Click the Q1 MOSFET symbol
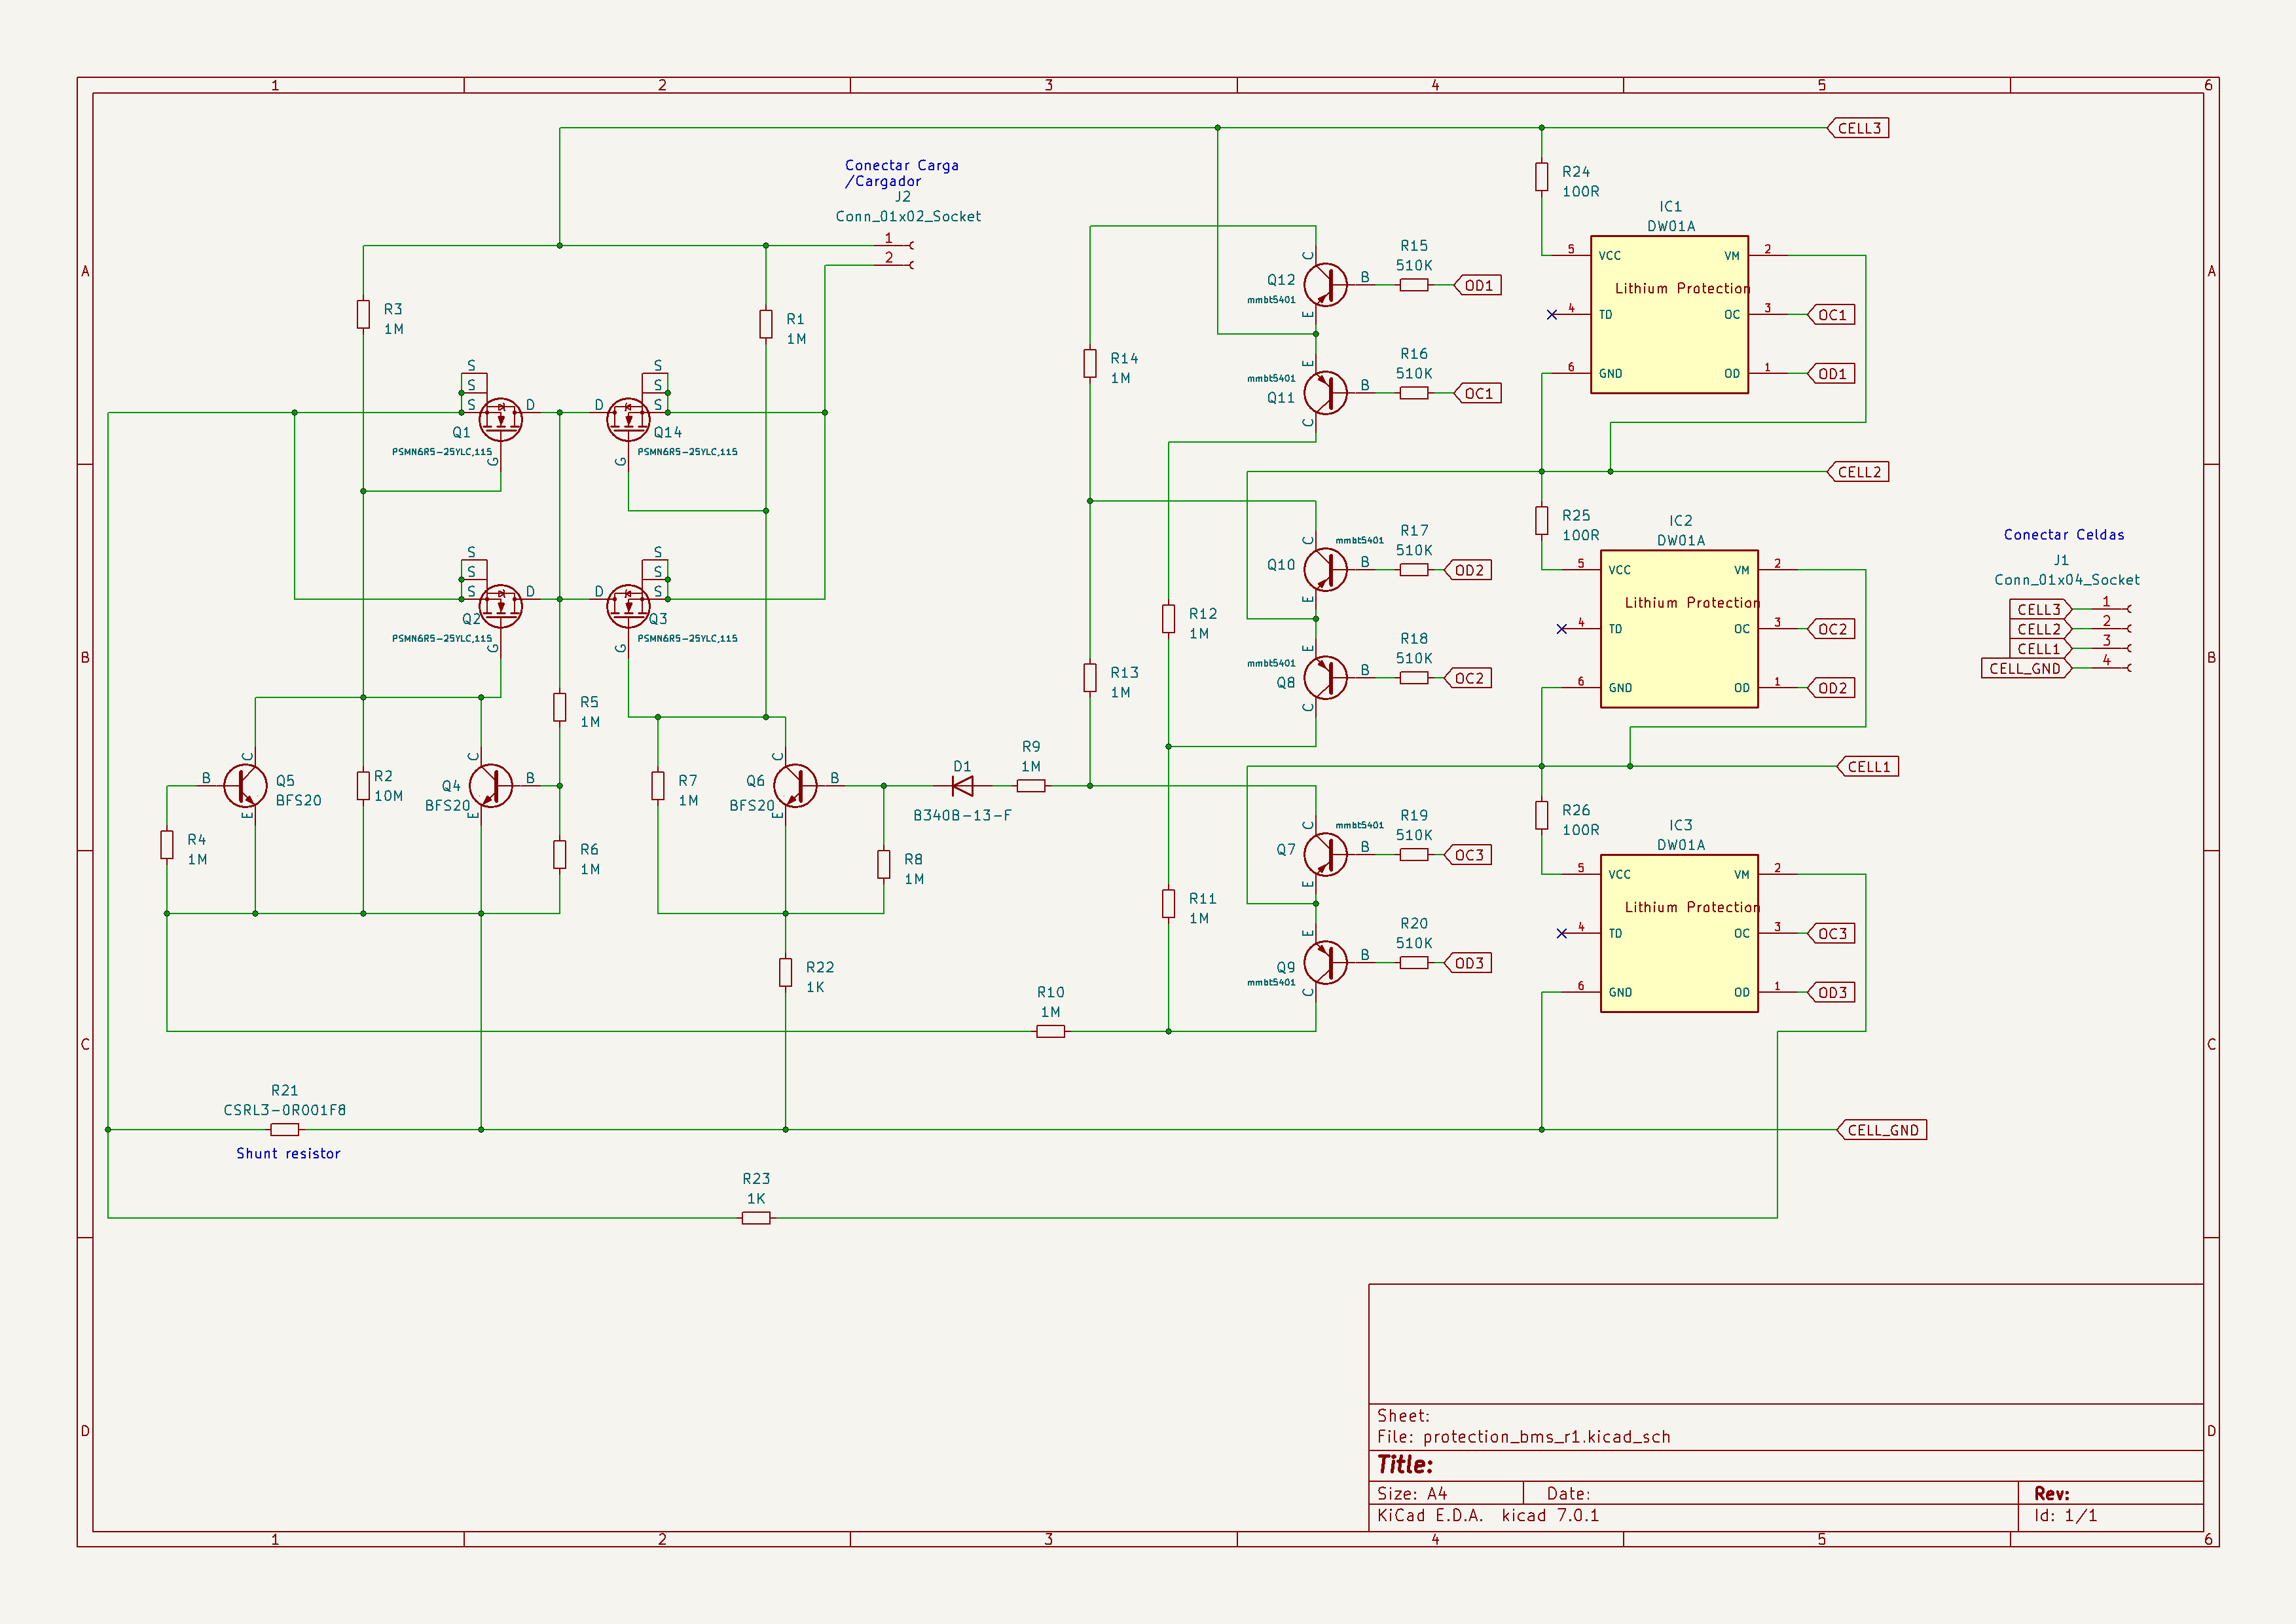This screenshot has height=1624, width=2296. tap(500, 419)
